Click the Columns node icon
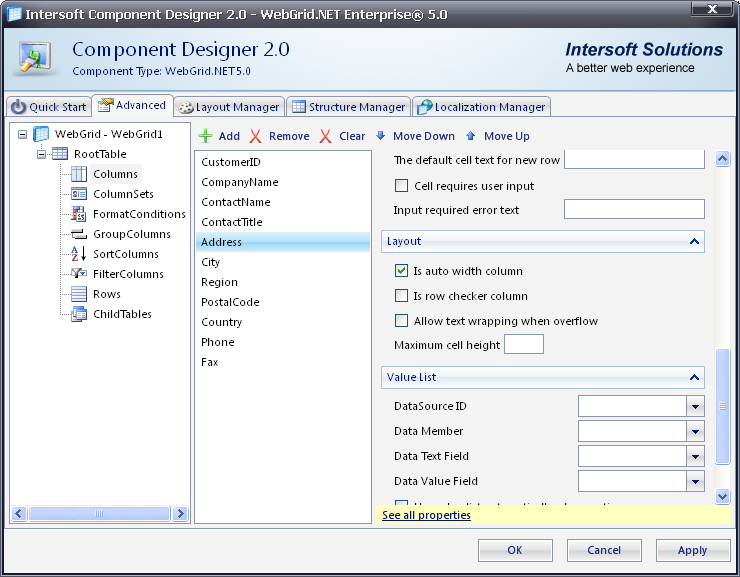 79,174
